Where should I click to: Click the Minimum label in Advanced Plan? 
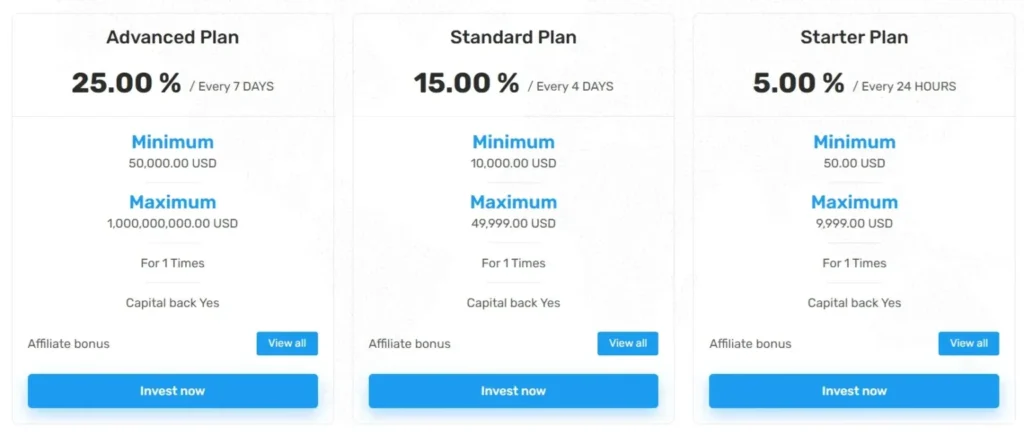[x=172, y=142]
